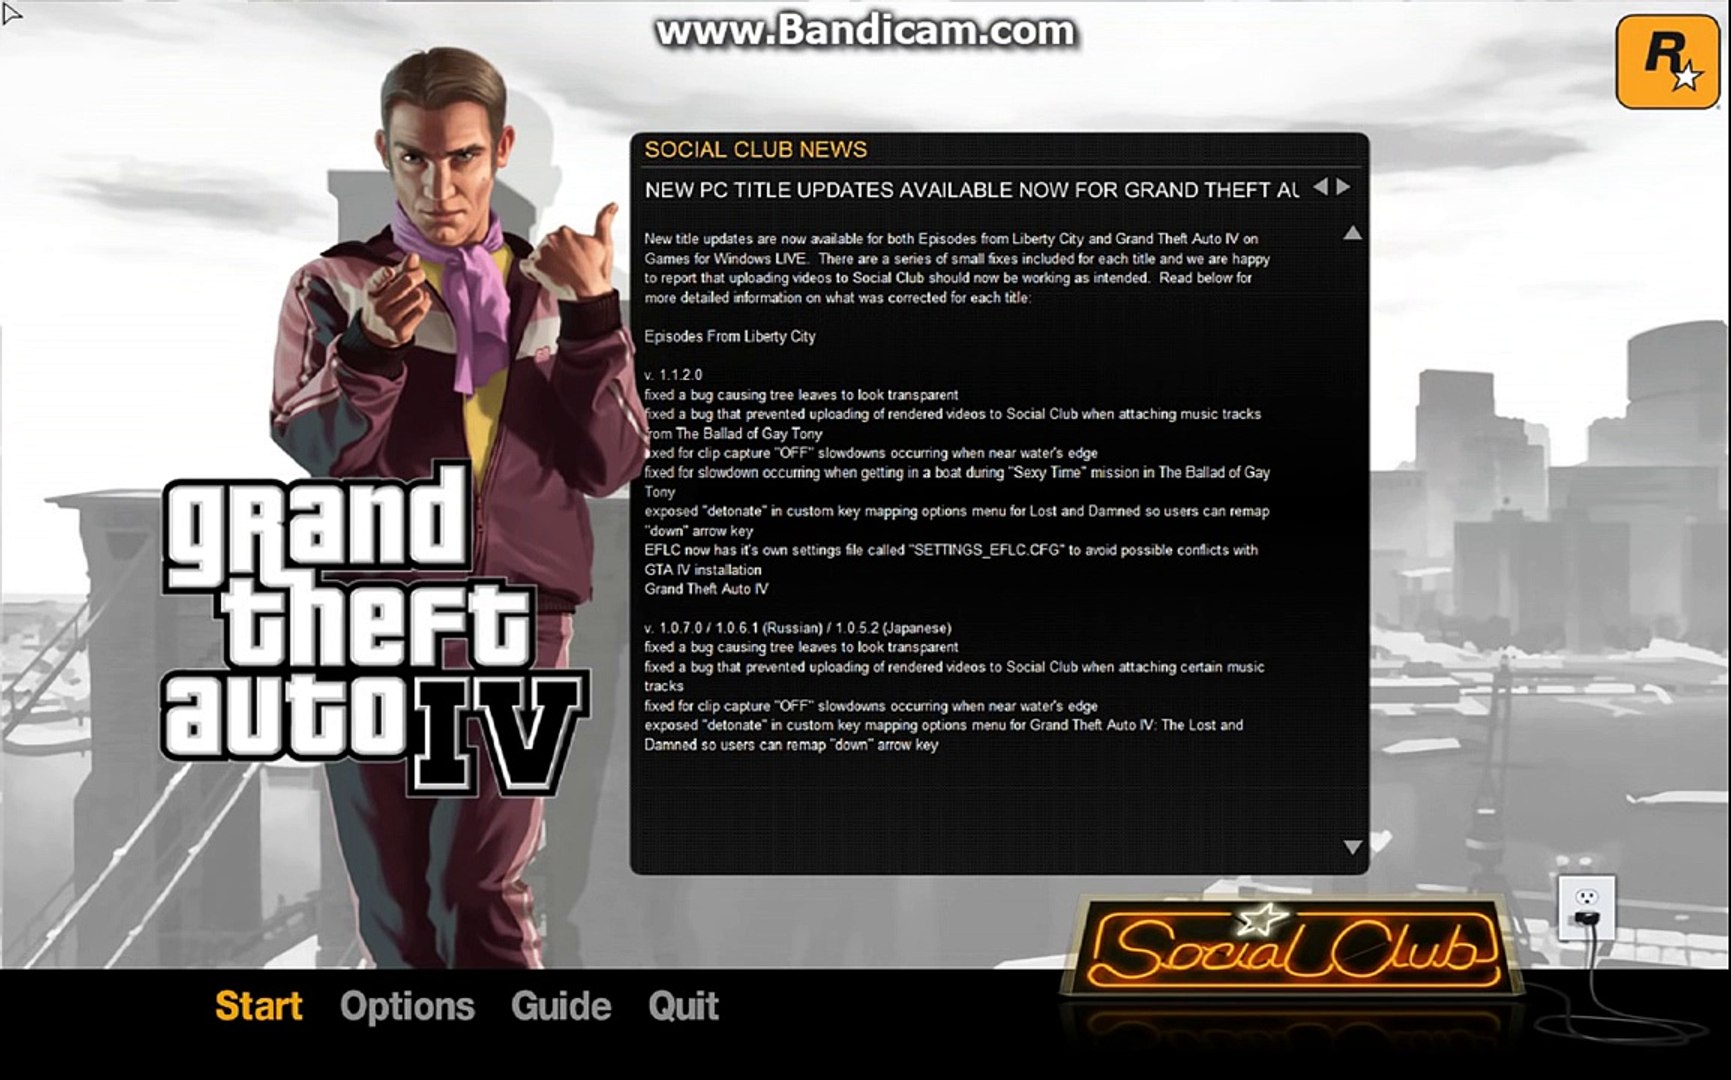The image size is (1731, 1080).
Task: Choose Quit from the main menu
Action: click(x=683, y=1006)
